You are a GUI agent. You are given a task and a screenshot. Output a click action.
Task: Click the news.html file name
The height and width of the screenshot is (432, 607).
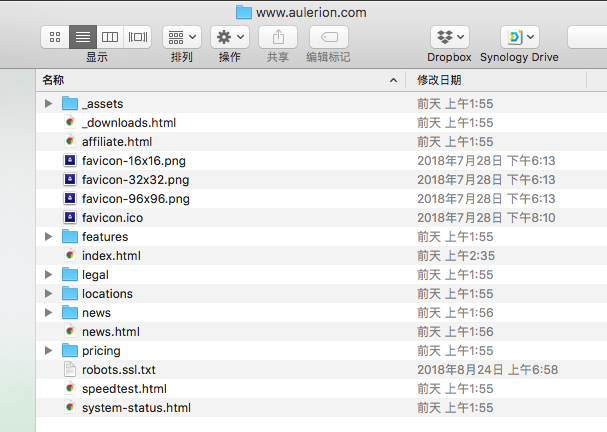[111, 332]
